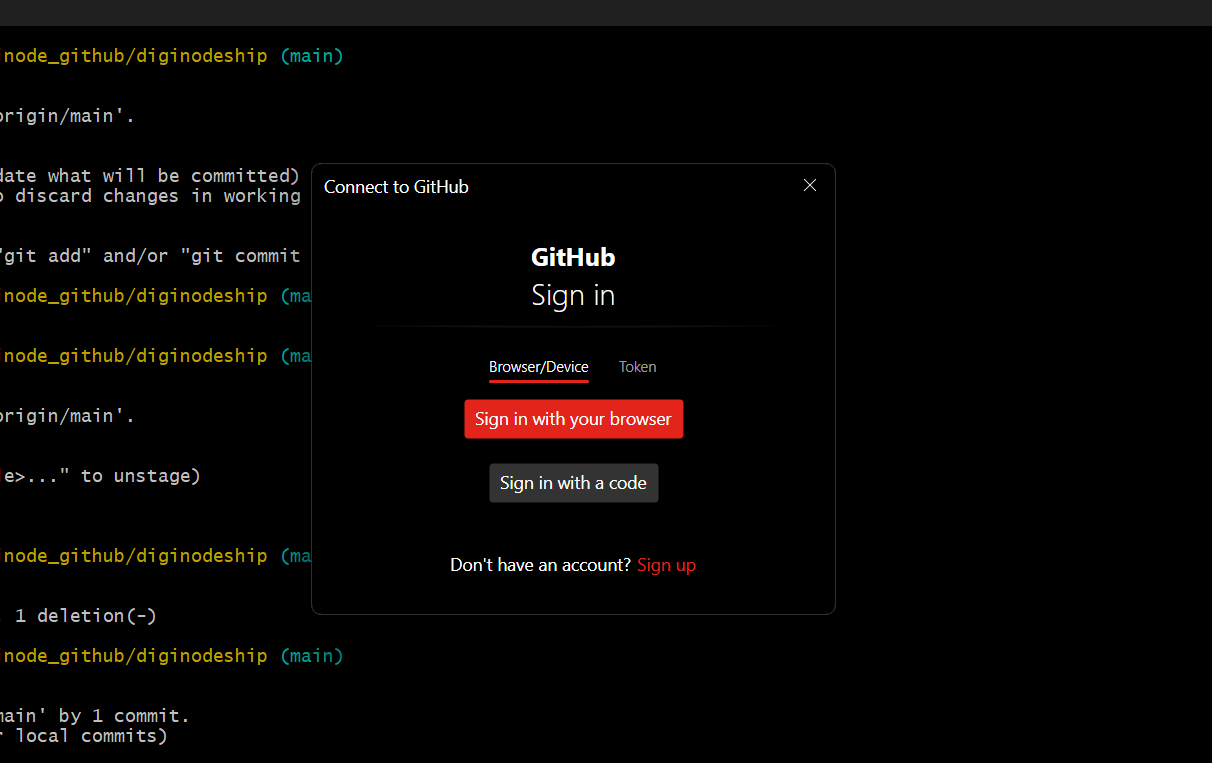This screenshot has width=1212, height=763.
Task: Click the red underline under Browser/Device
Action: [538, 381]
